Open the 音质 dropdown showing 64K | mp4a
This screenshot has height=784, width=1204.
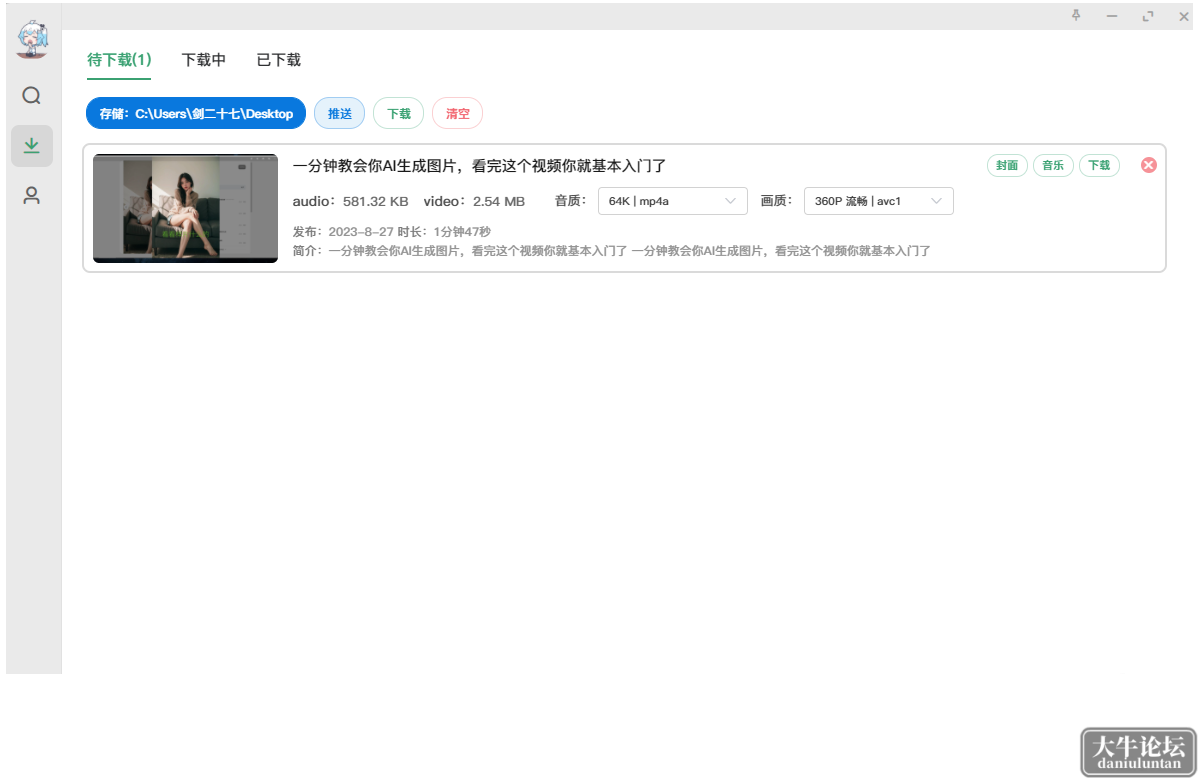(673, 201)
